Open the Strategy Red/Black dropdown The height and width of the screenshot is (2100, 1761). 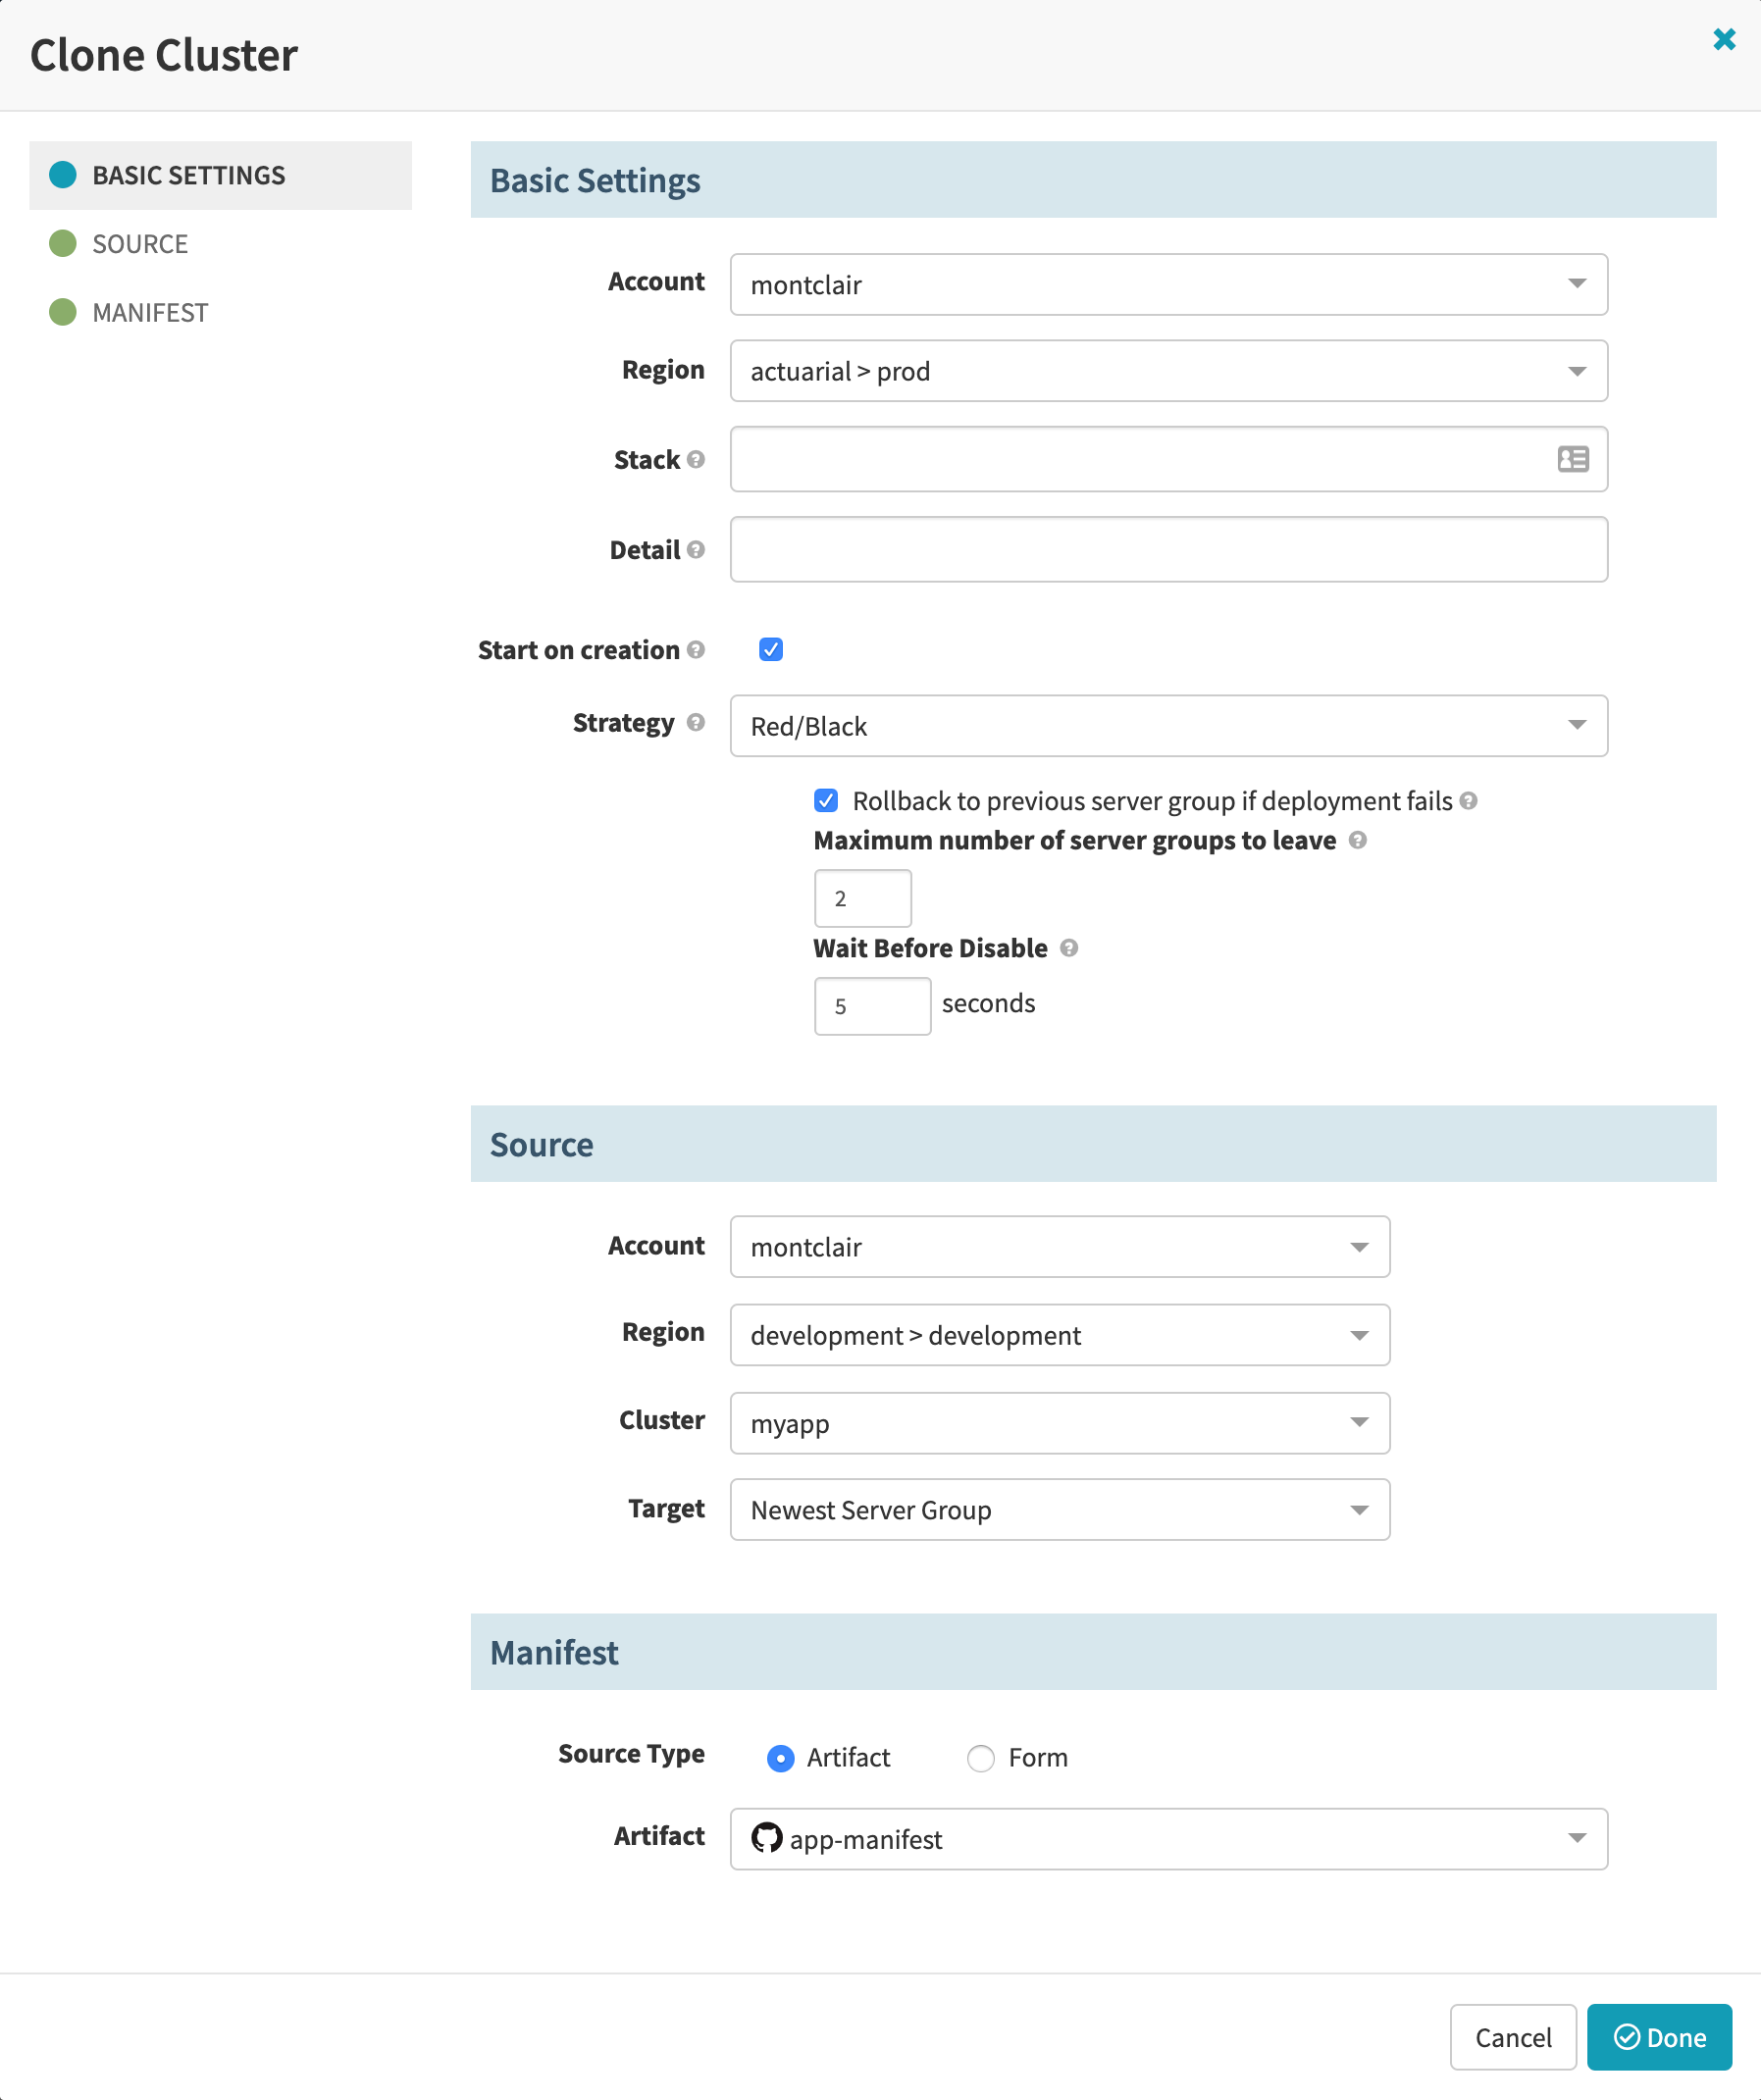point(1168,726)
